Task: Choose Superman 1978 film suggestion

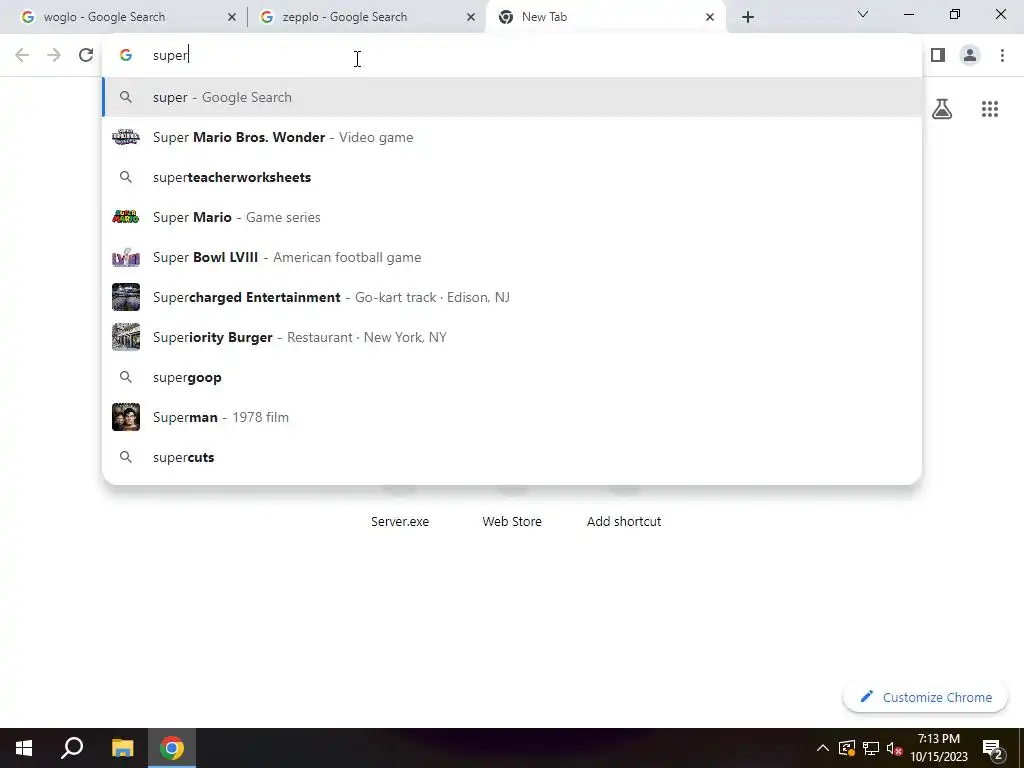Action: pyautogui.click(x=512, y=417)
